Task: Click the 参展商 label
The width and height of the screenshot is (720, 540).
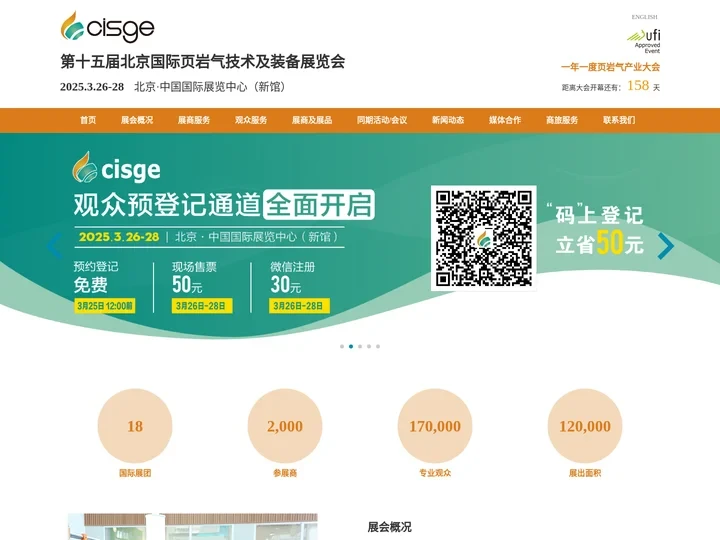Action: 285,473
